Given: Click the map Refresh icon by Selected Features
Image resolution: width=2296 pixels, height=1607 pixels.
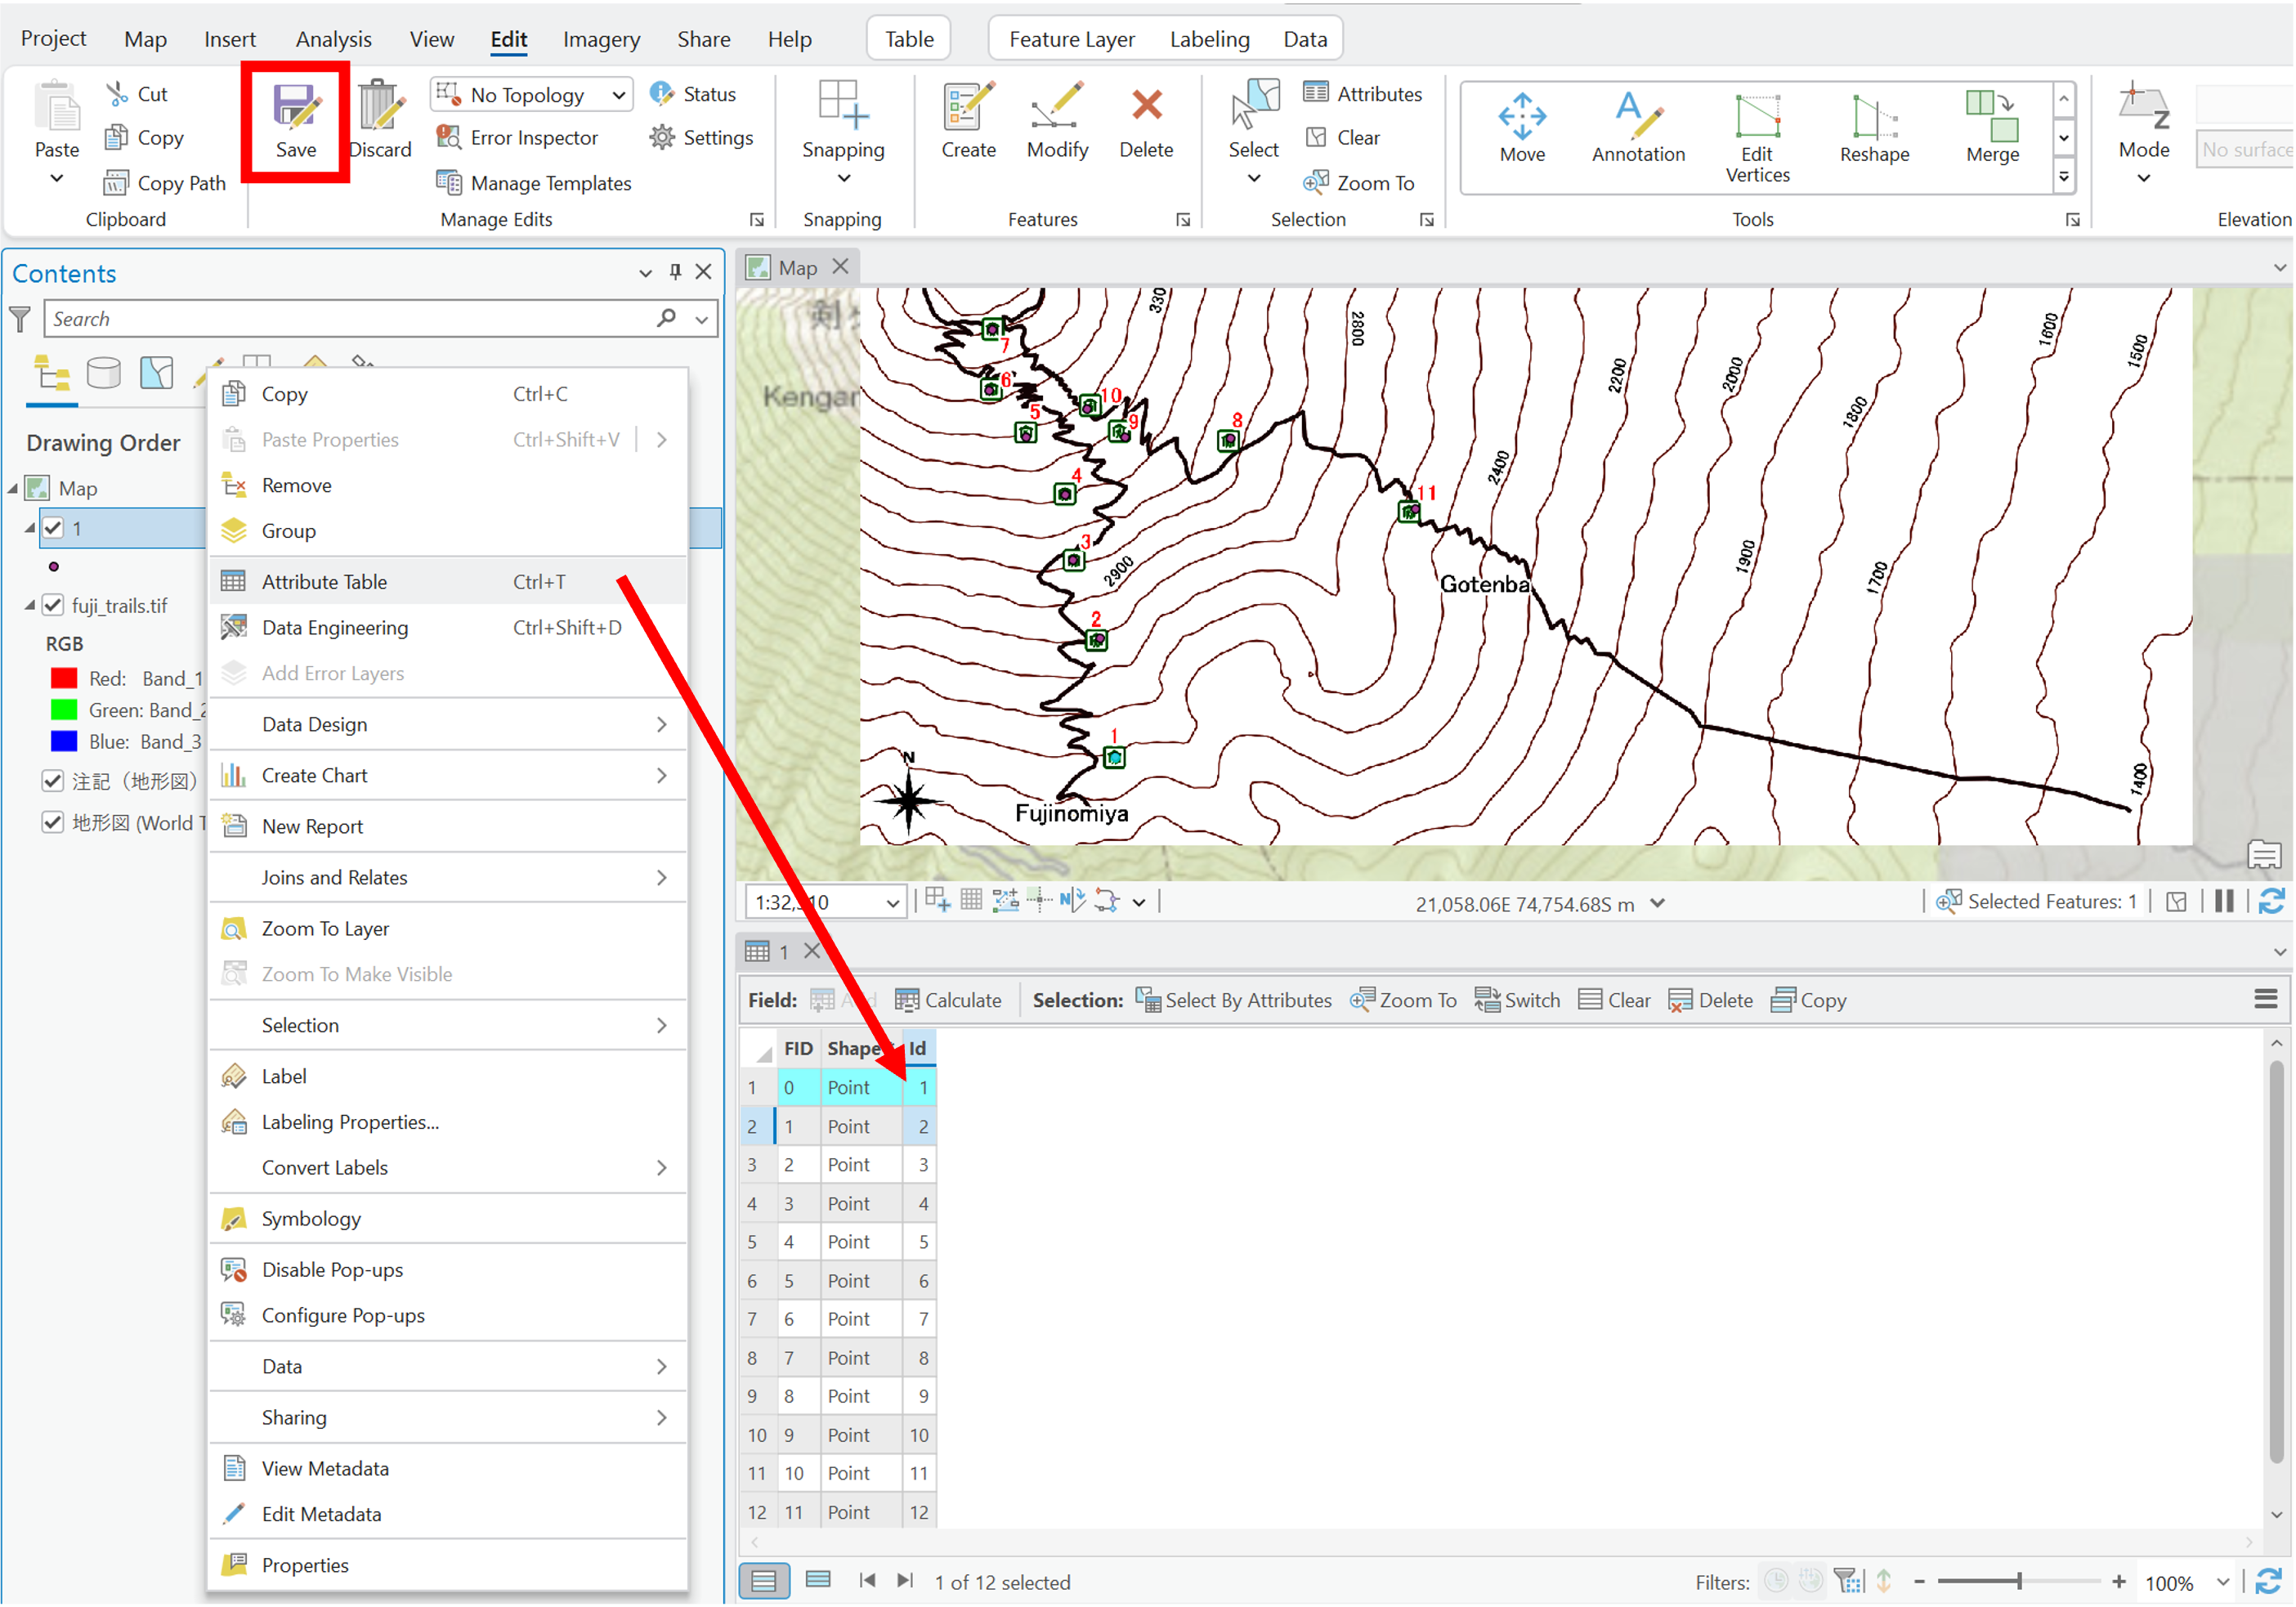Looking at the screenshot, I should [2271, 902].
